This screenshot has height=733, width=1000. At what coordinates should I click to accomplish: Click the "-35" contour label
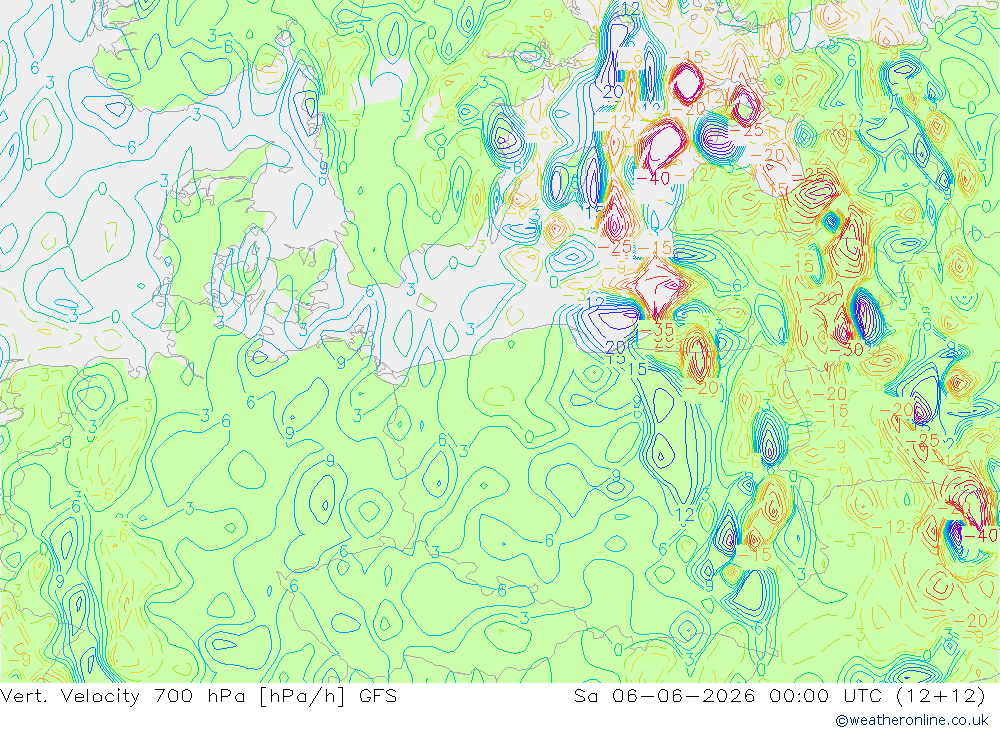click(x=656, y=330)
